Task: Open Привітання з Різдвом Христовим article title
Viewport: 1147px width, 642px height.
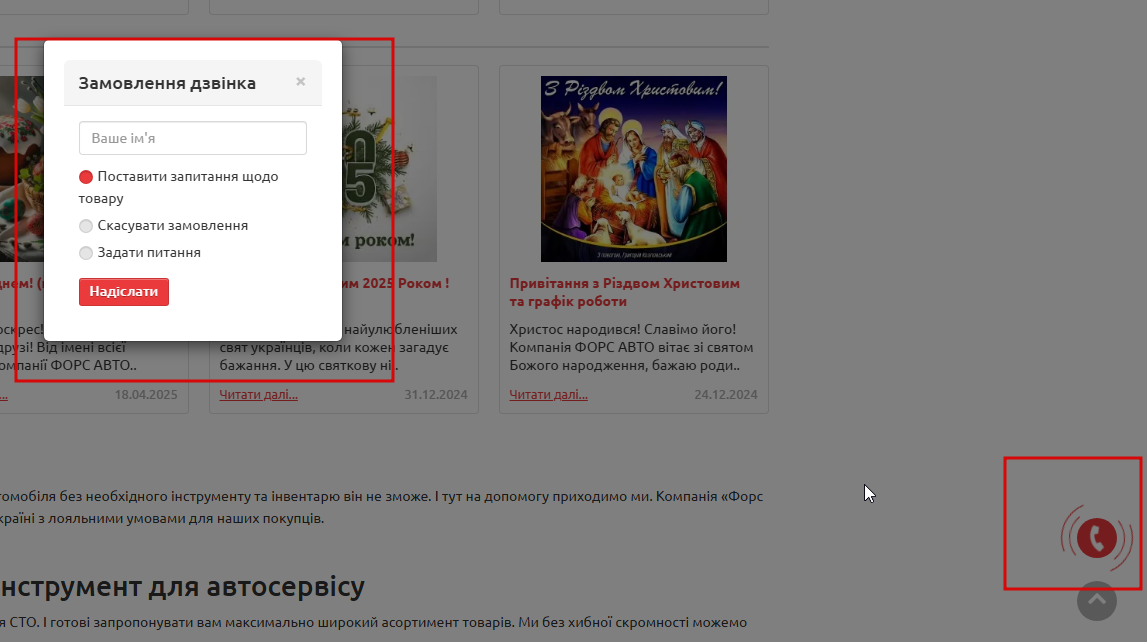Action: [625, 292]
